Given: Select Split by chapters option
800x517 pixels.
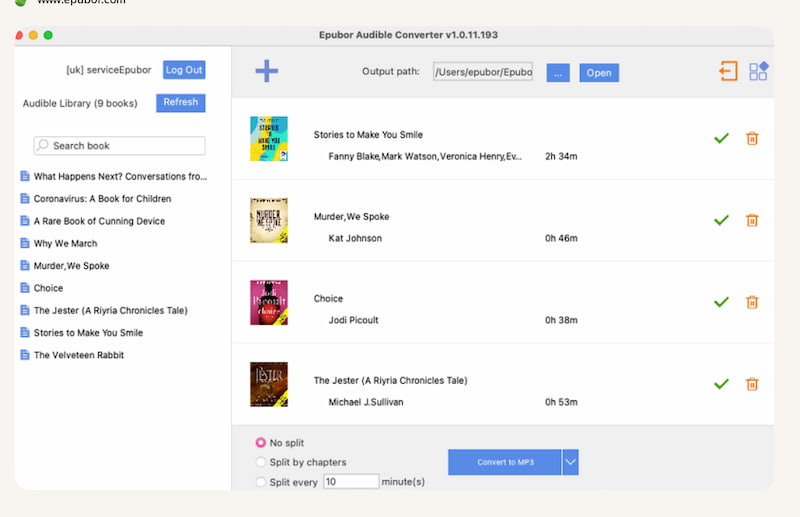Looking at the screenshot, I should (x=261, y=462).
